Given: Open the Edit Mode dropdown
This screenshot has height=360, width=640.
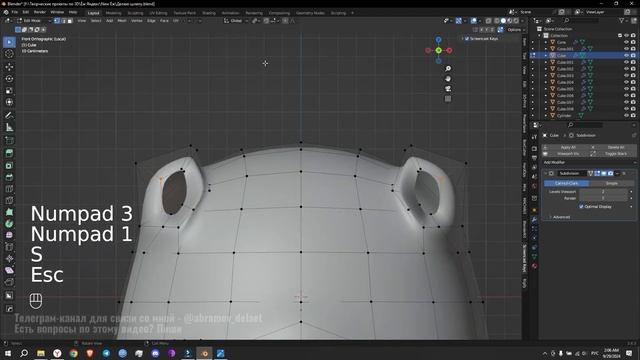Looking at the screenshot, I should pos(34,20).
